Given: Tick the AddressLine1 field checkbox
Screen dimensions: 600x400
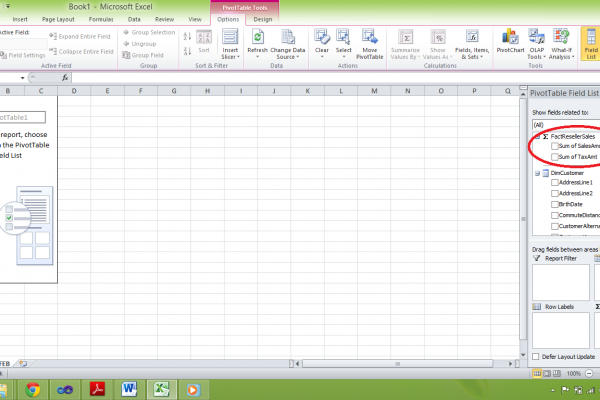Looking at the screenshot, I should point(555,183).
